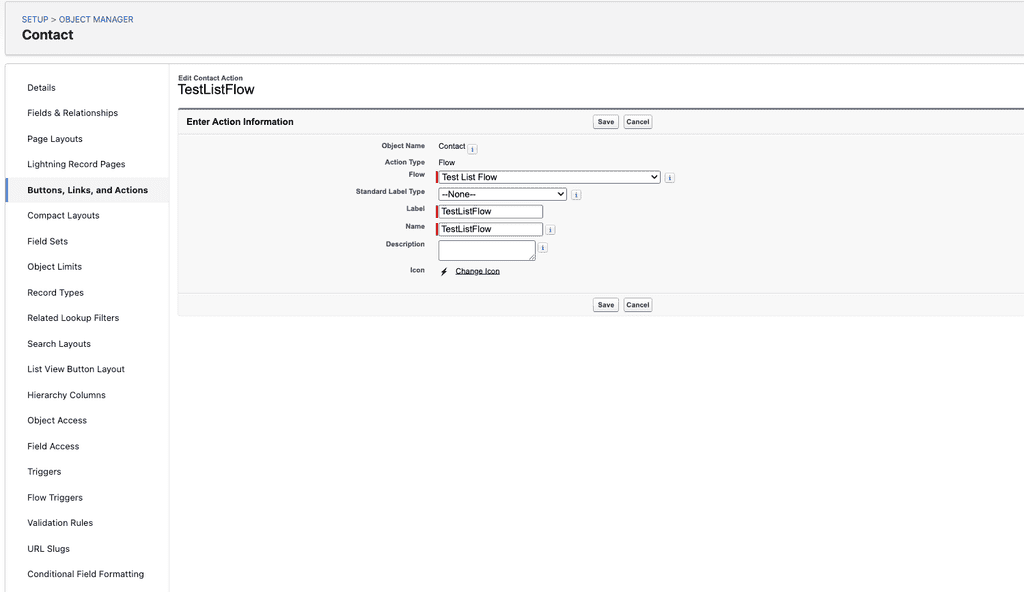Select Flow Triggers in the sidebar
The width and height of the screenshot is (1024, 592).
tap(55, 497)
